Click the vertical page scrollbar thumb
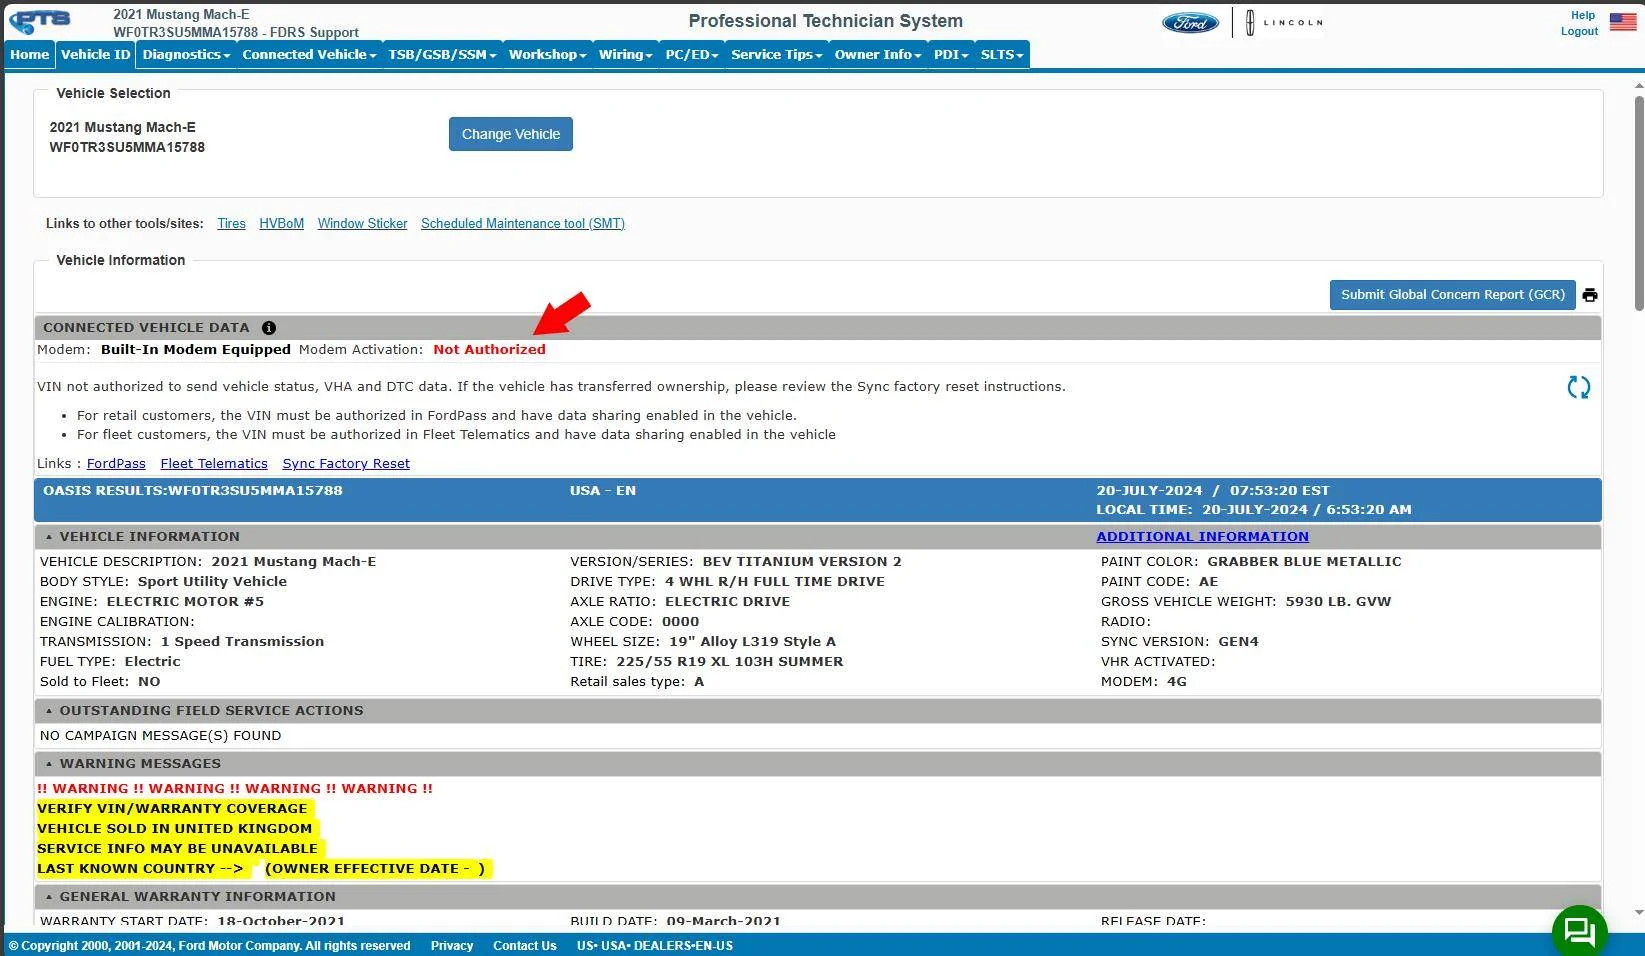Image resolution: width=1645 pixels, height=956 pixels. (x=1639, y=203)
